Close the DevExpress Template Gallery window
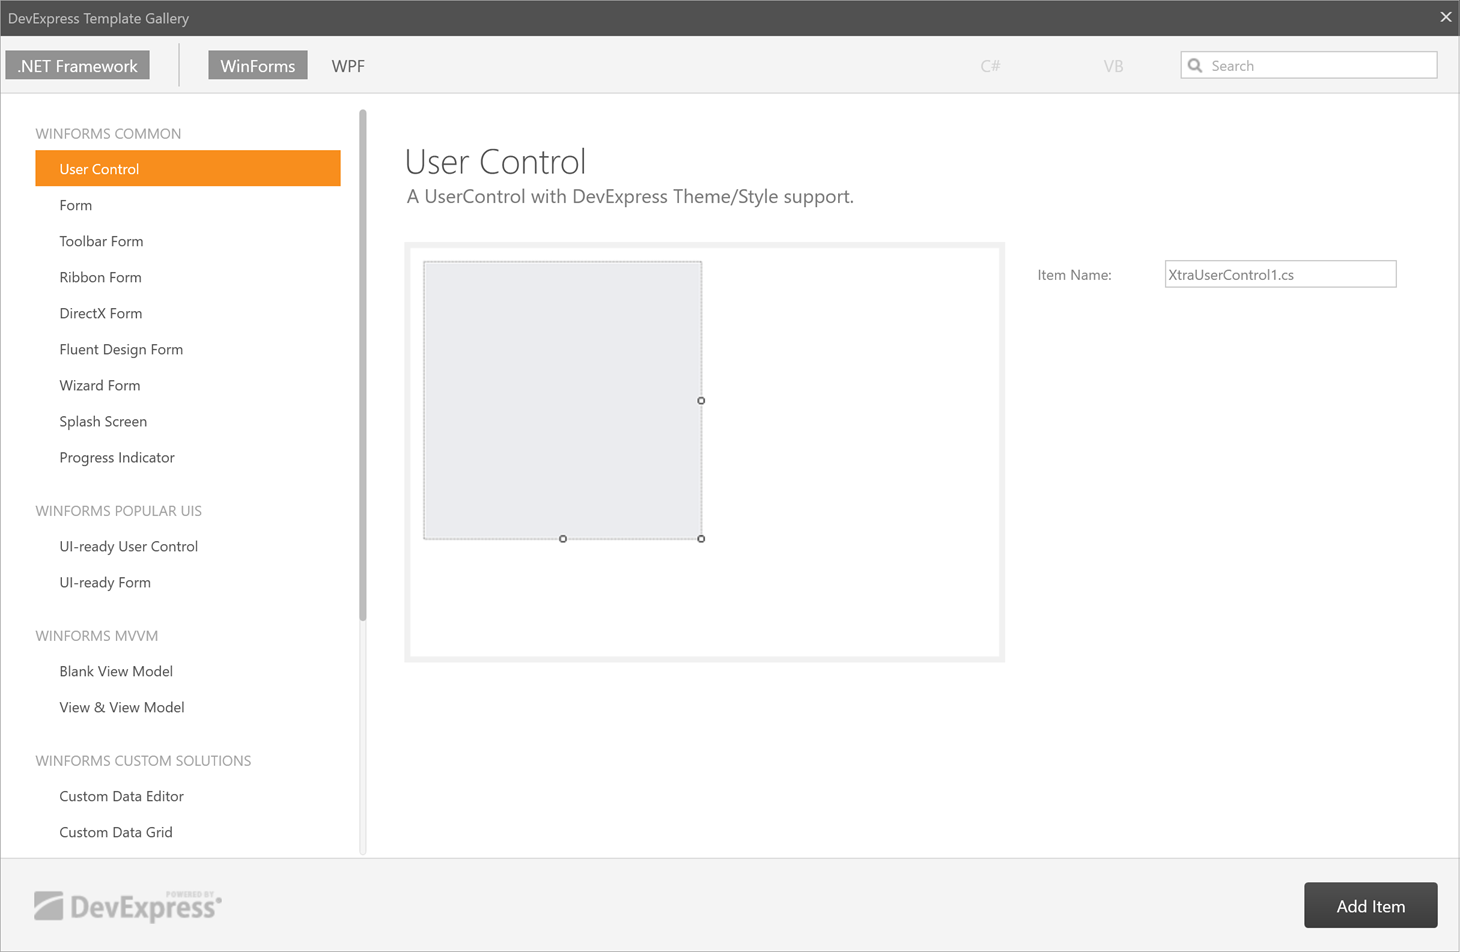1460x952 pixels. pos(1445,17)
